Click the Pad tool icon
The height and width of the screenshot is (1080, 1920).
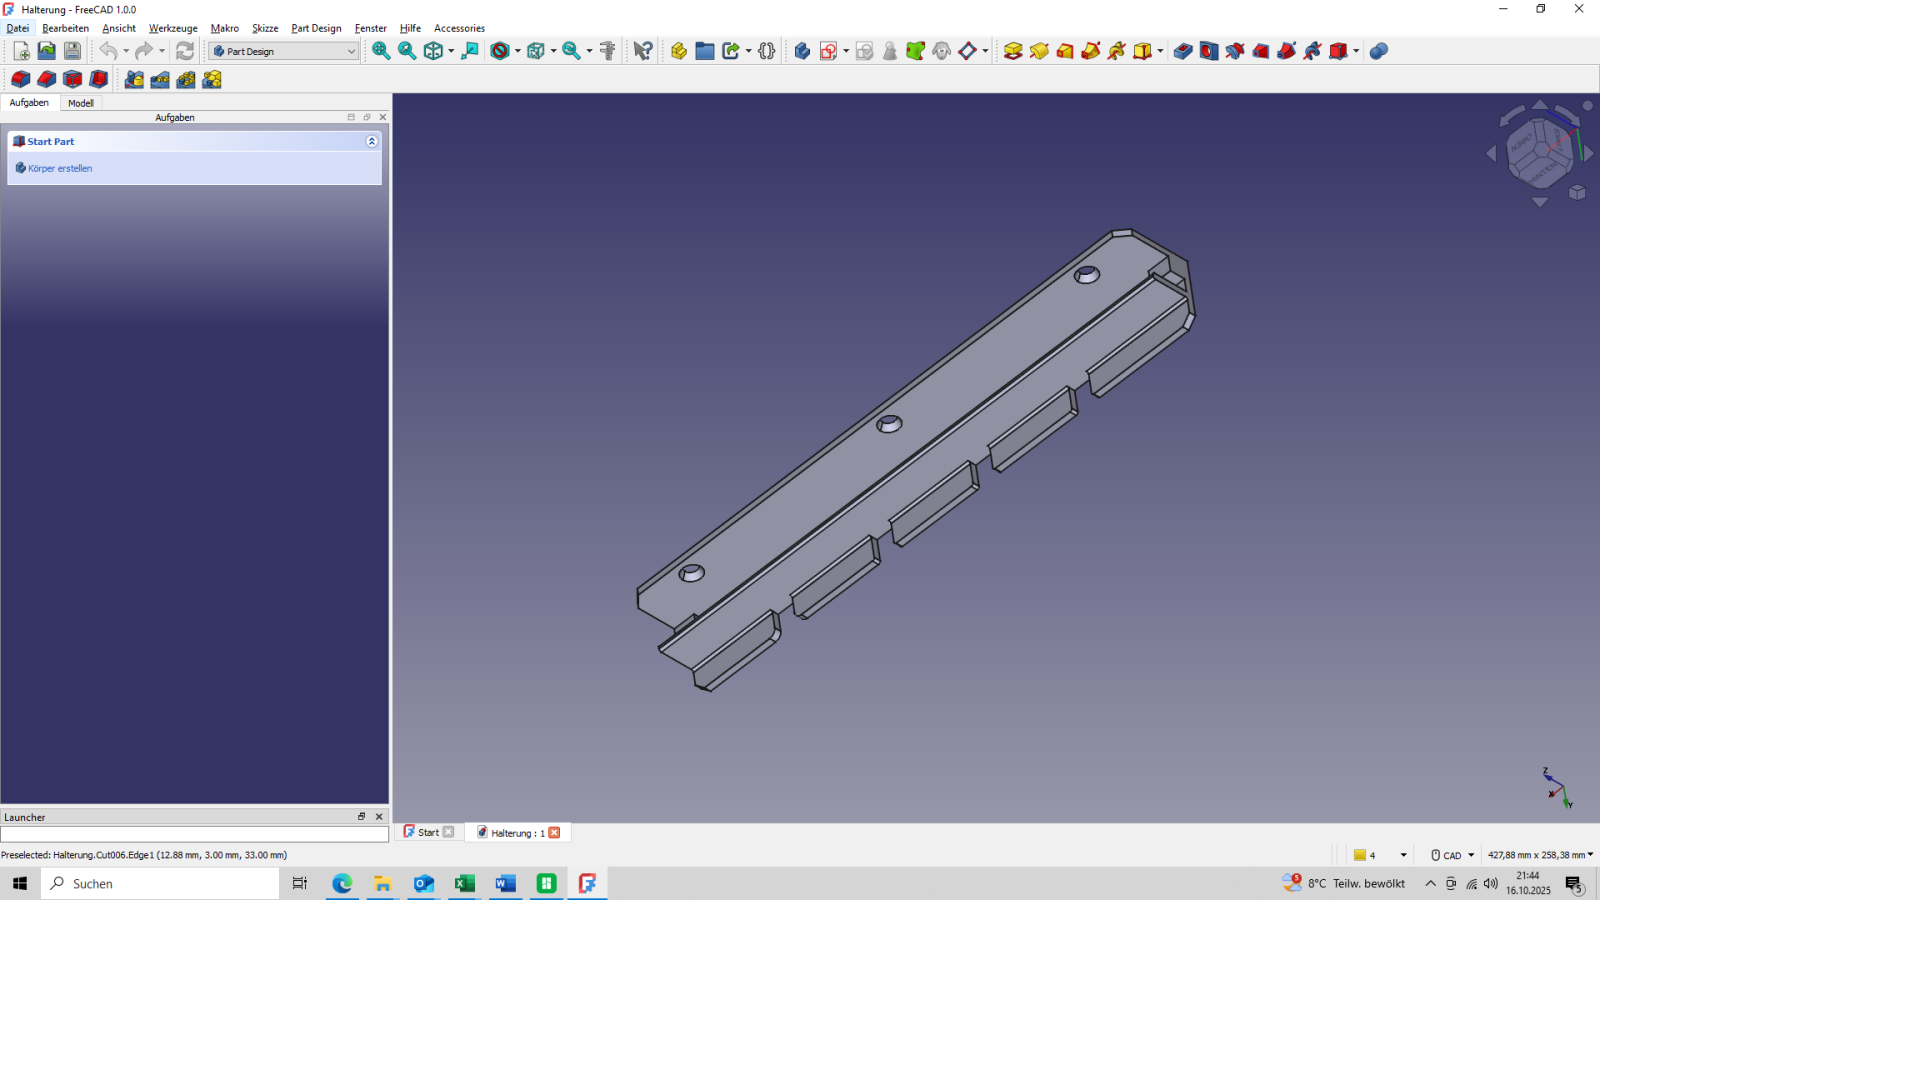pyautogui.click(x=1013, y=51)
